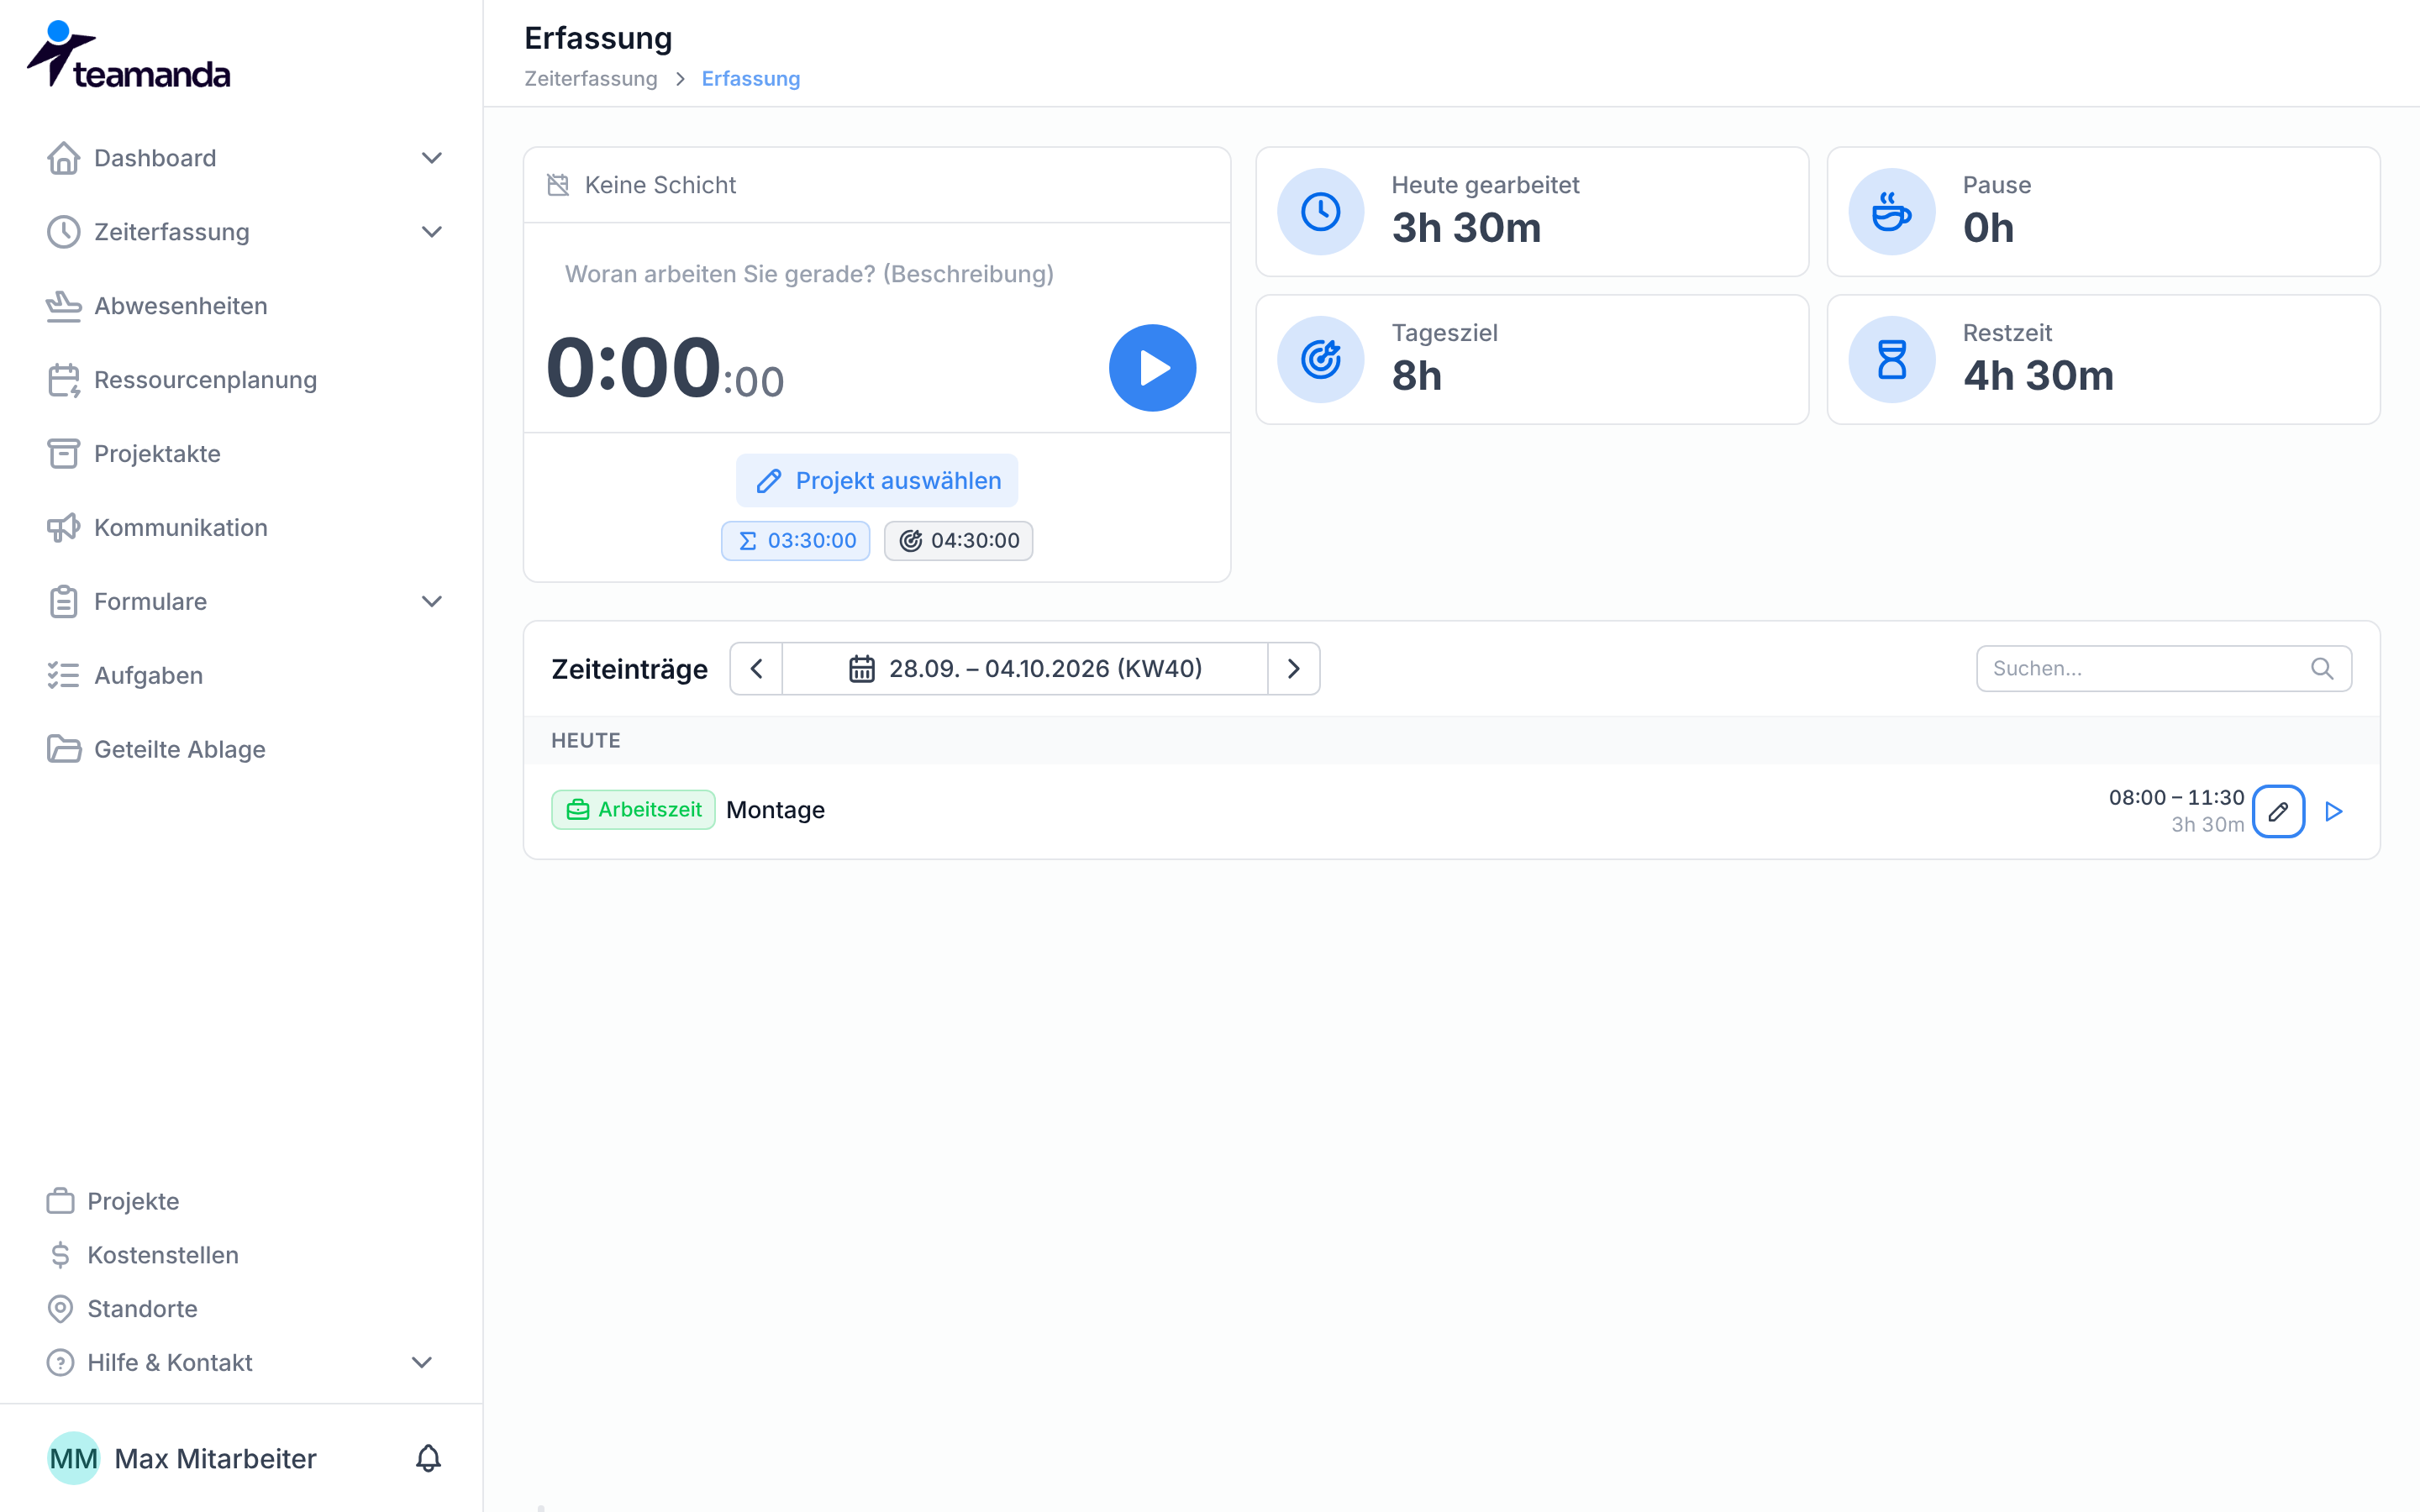This screenshot has width=2420, height=1512.
Task: Click the Erfassung breadcrumb link
Action: [751, 78]
